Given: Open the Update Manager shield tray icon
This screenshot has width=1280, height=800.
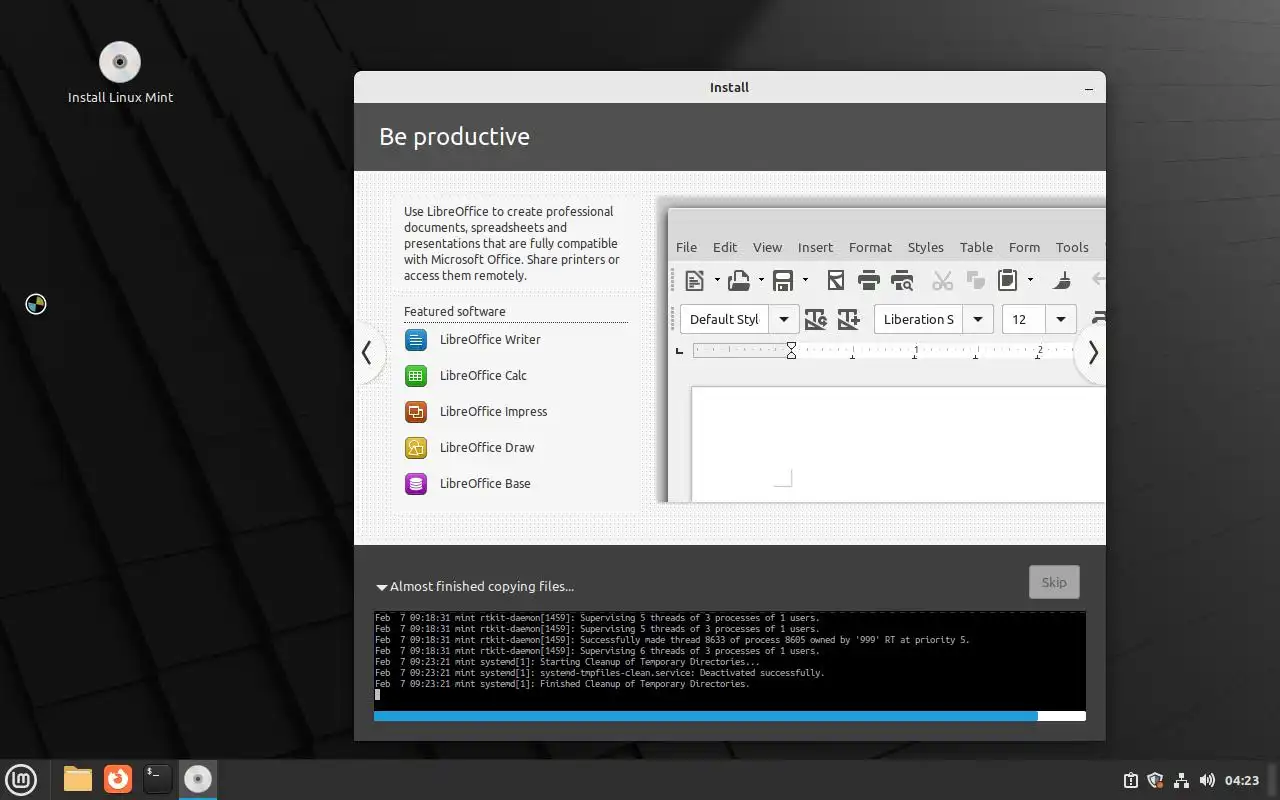Looking at the screenshot, I should coord(1156,780).
